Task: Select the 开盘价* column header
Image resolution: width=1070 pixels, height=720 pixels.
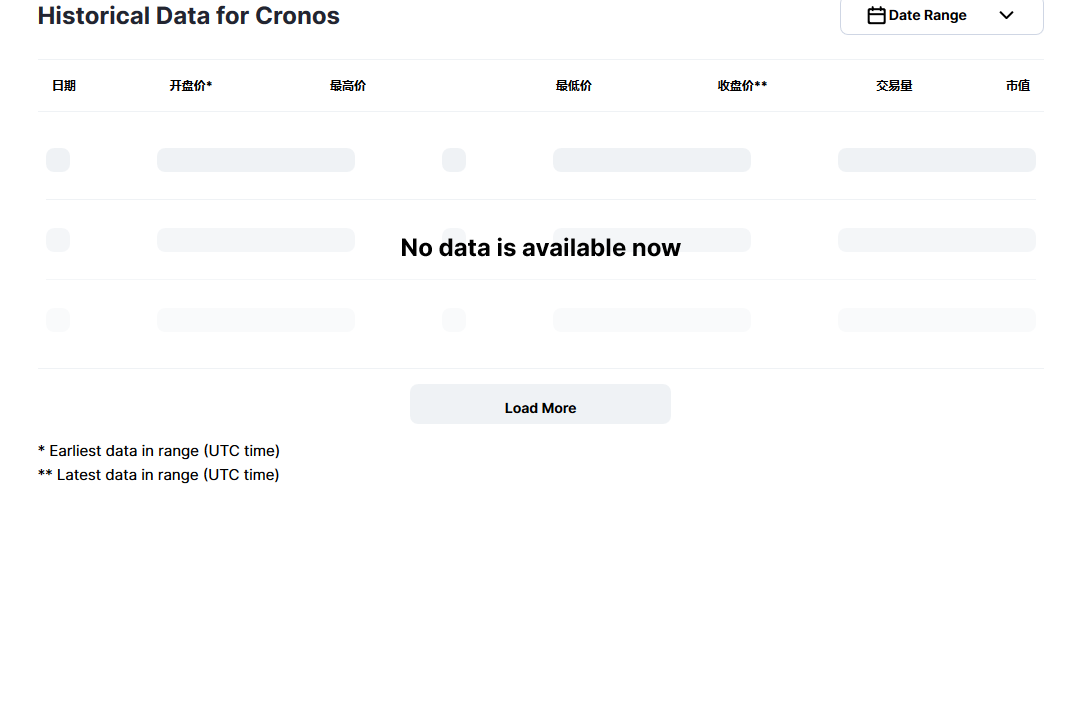Action: [190, 85]
